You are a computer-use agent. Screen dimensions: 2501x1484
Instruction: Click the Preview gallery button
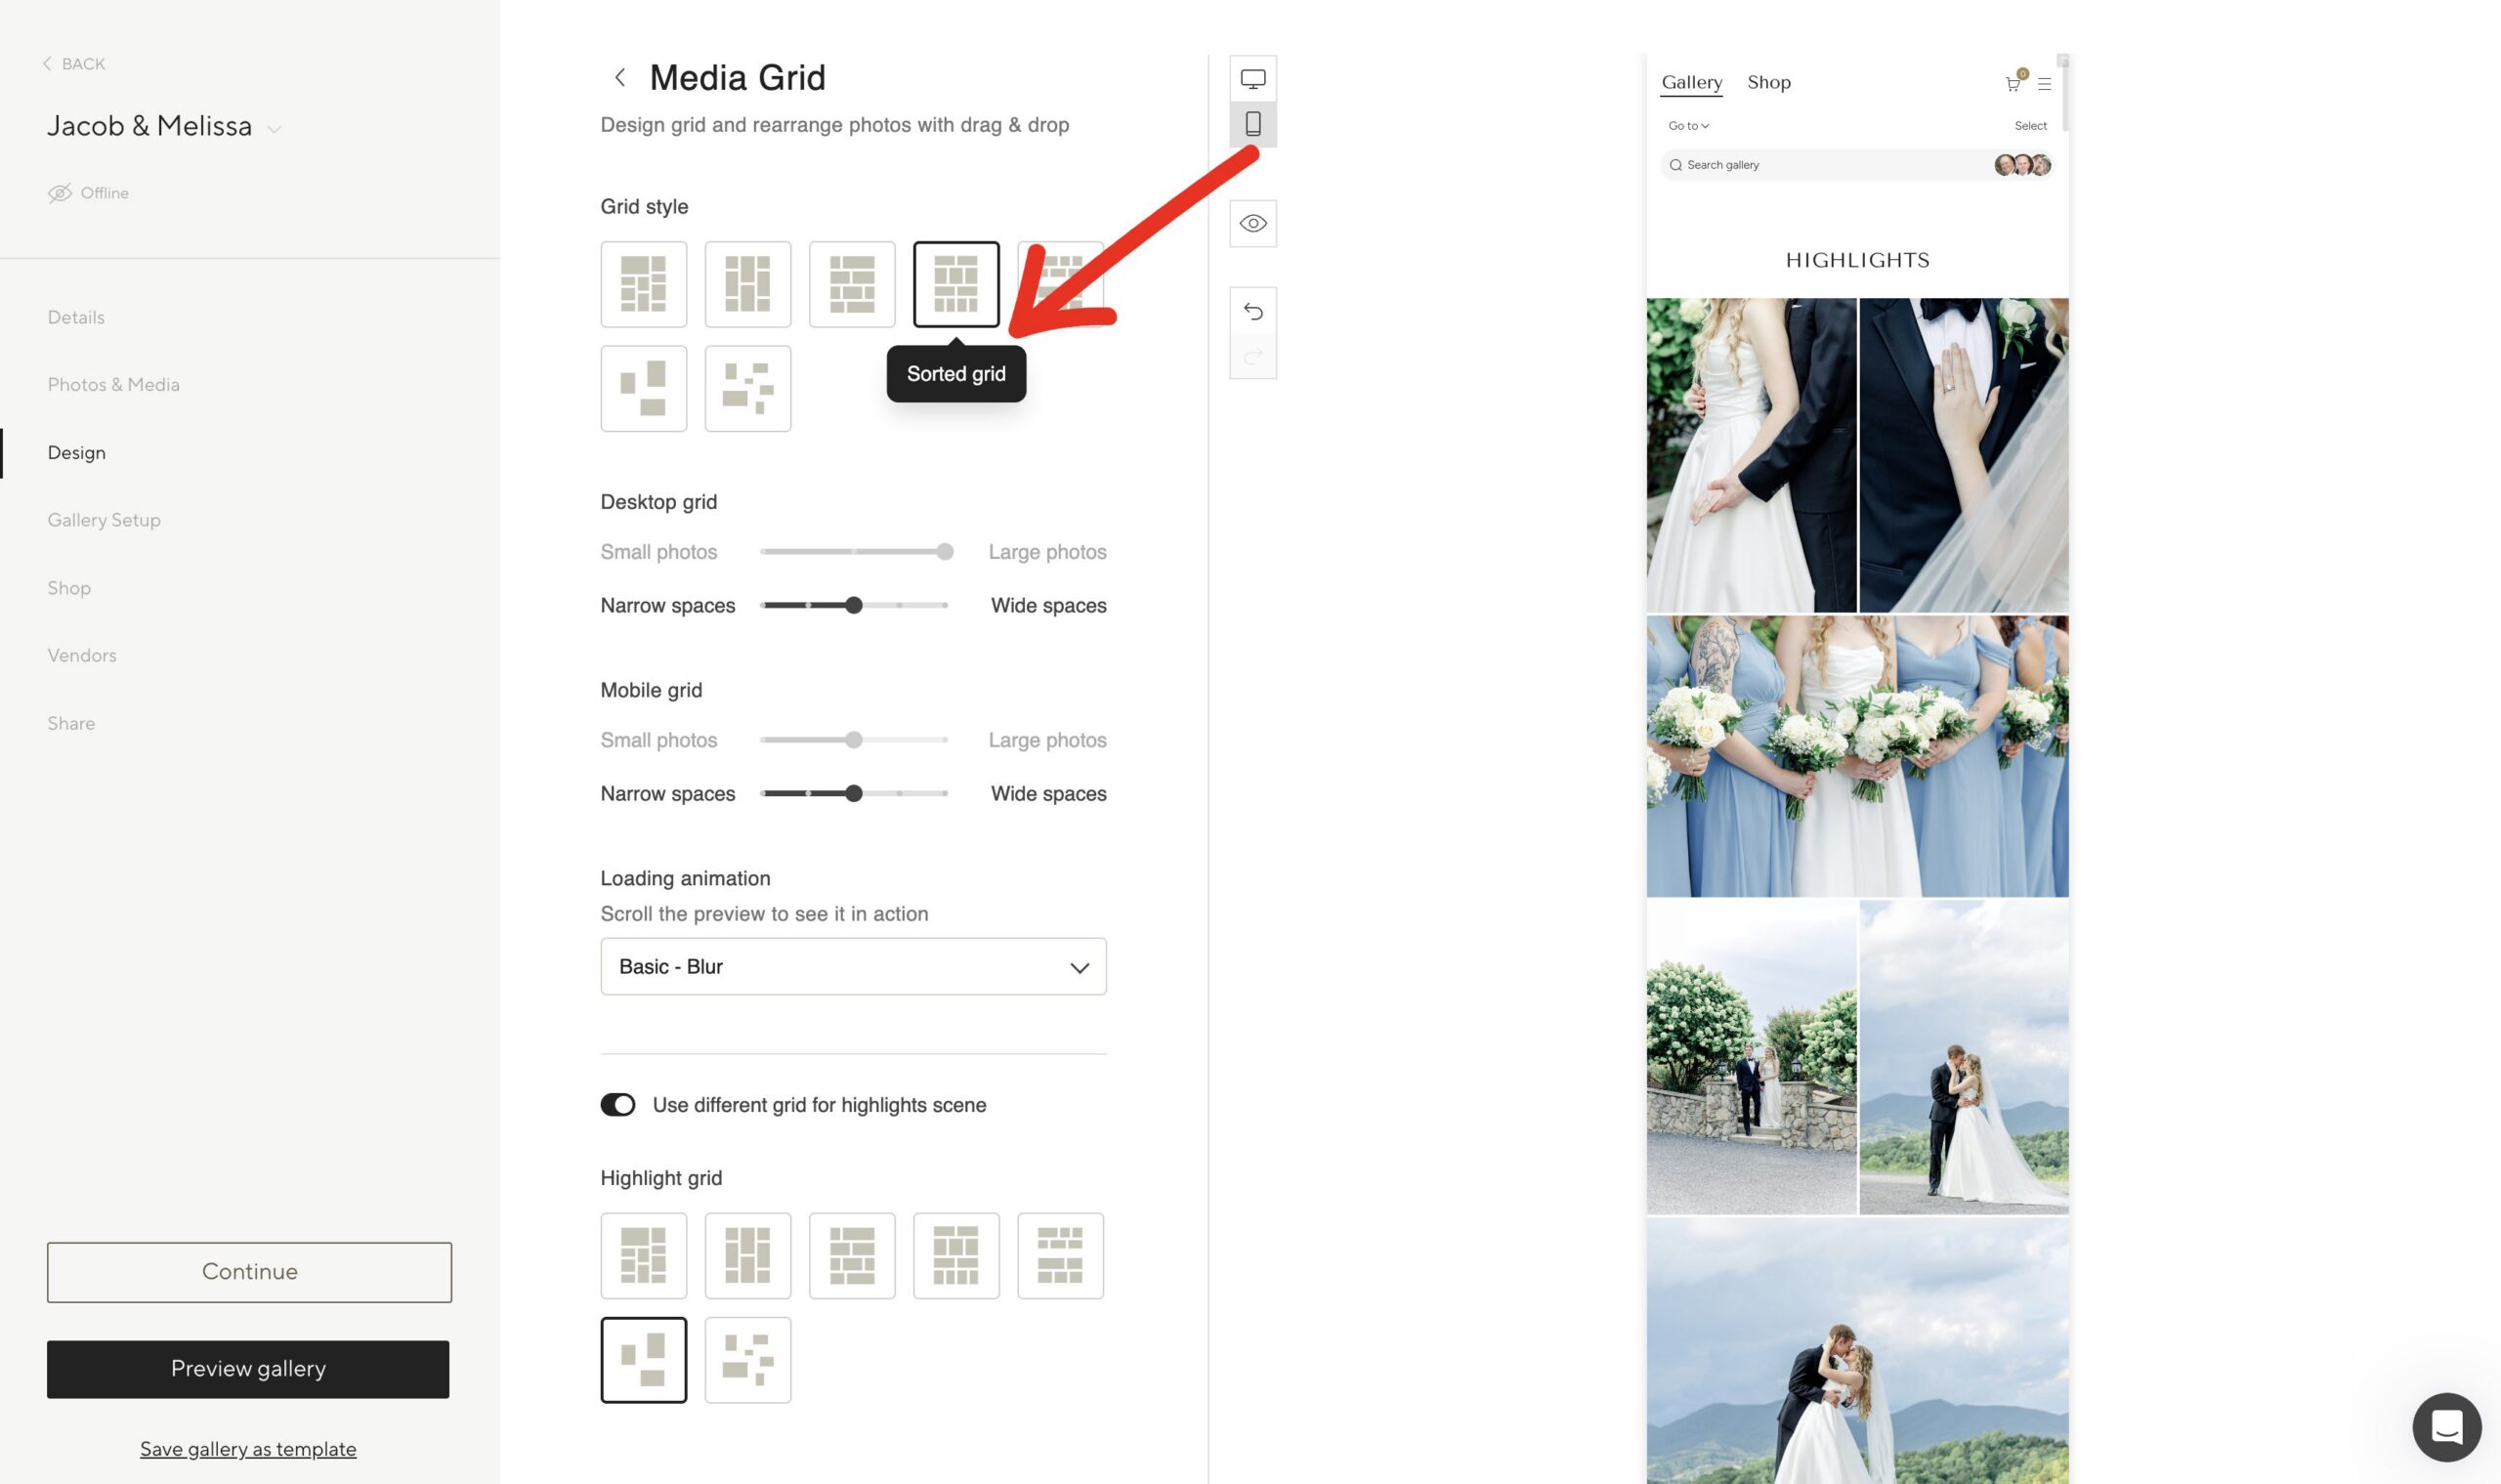pos(248,1369)
